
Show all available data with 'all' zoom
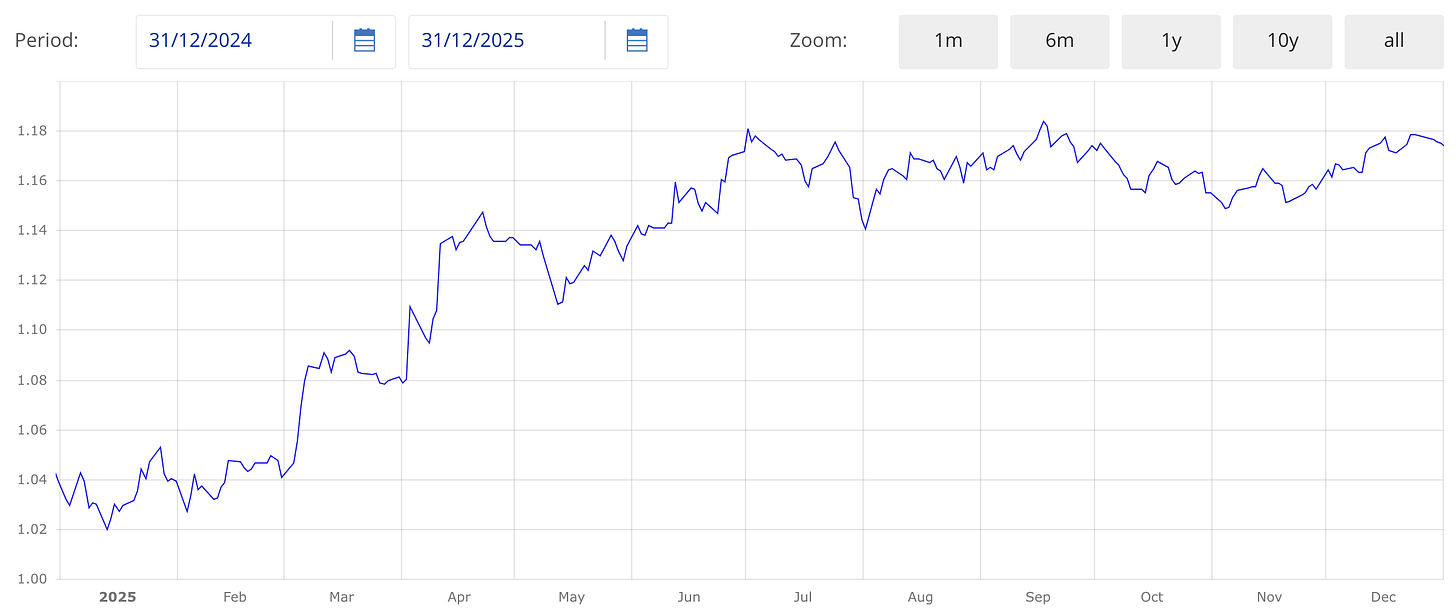pos(1394,41)
